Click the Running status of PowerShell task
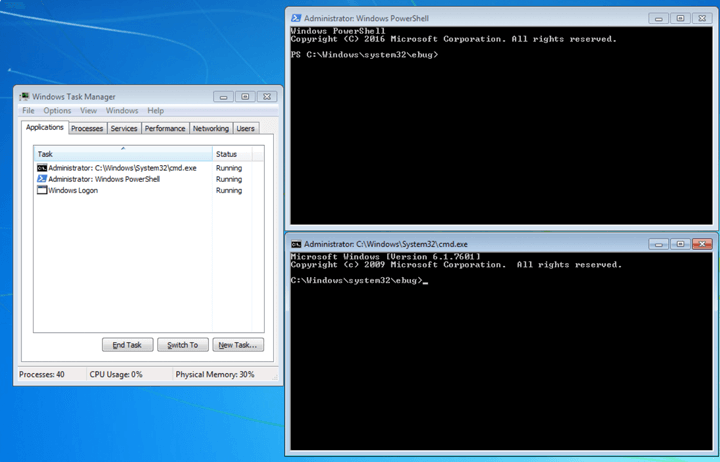720x462 pixels. pos(229,179)
